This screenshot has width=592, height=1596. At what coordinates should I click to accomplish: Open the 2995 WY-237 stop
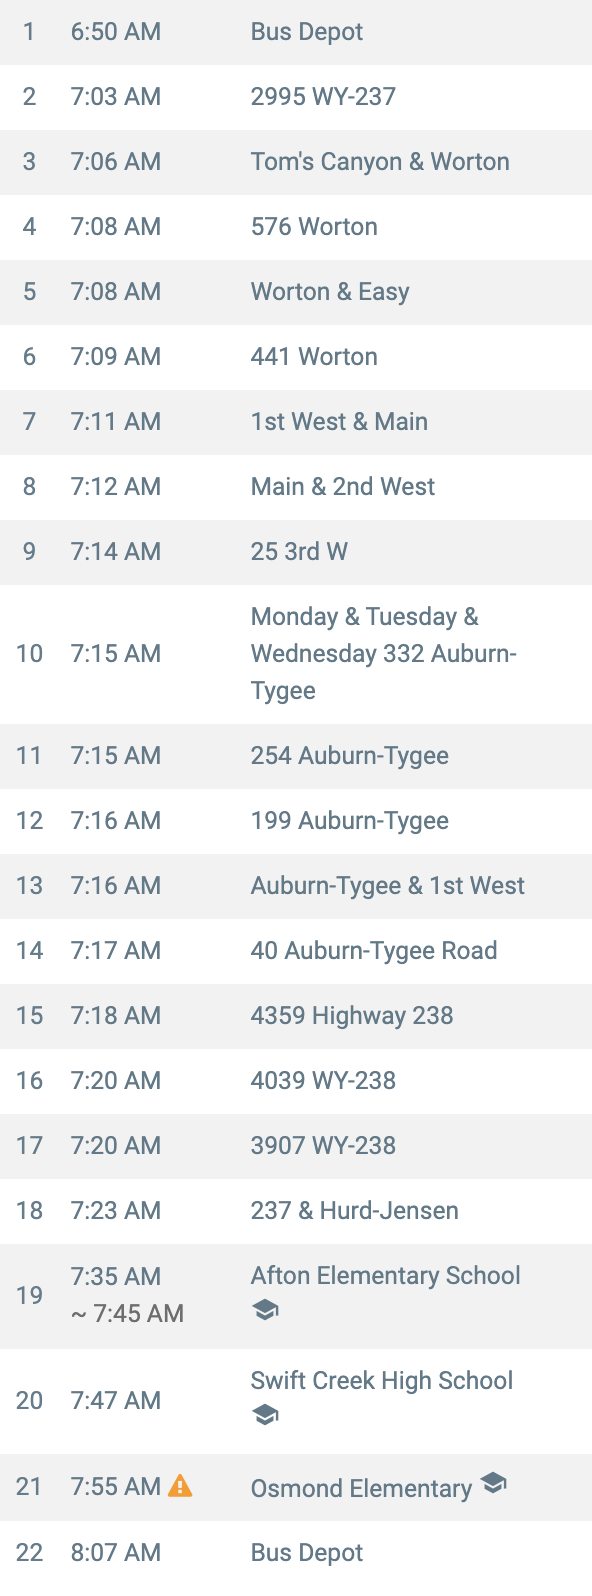pos(296,97)
